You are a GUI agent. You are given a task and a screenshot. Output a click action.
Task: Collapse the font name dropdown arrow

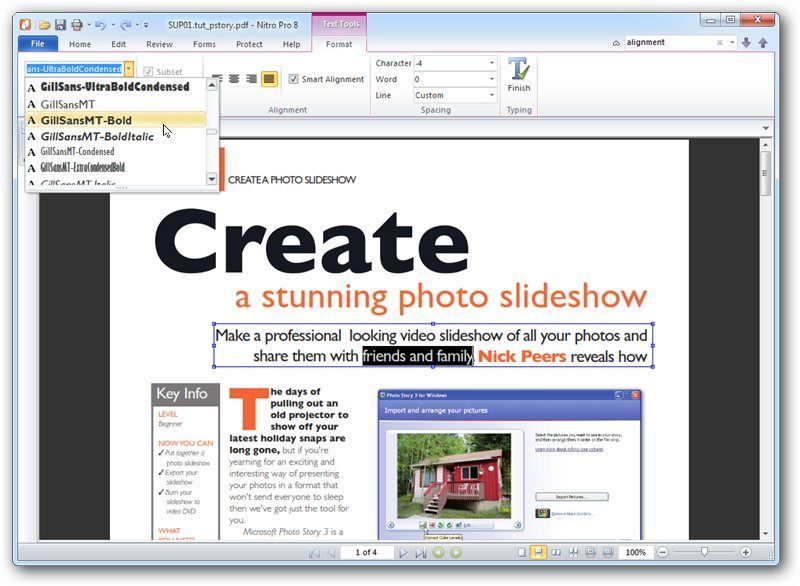pos(129,68)
